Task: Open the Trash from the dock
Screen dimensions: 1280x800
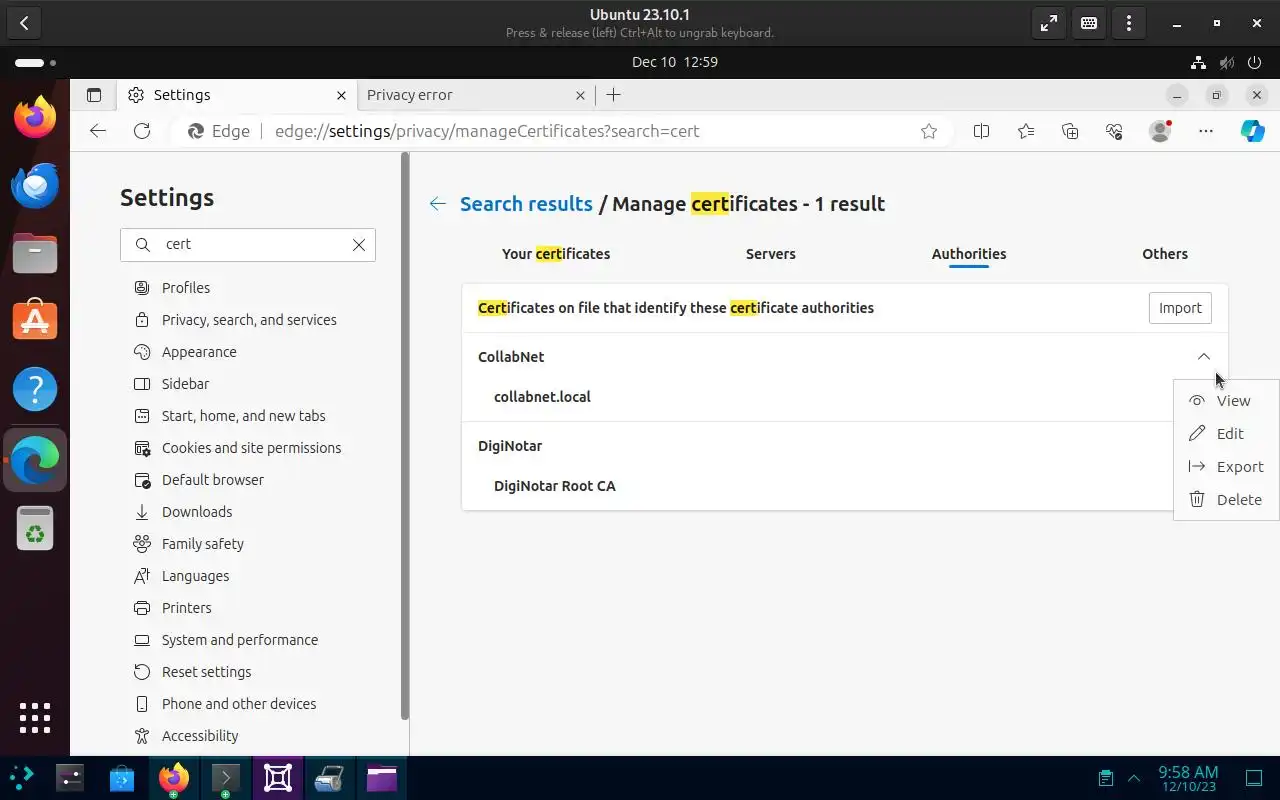Action: [35, 528]
